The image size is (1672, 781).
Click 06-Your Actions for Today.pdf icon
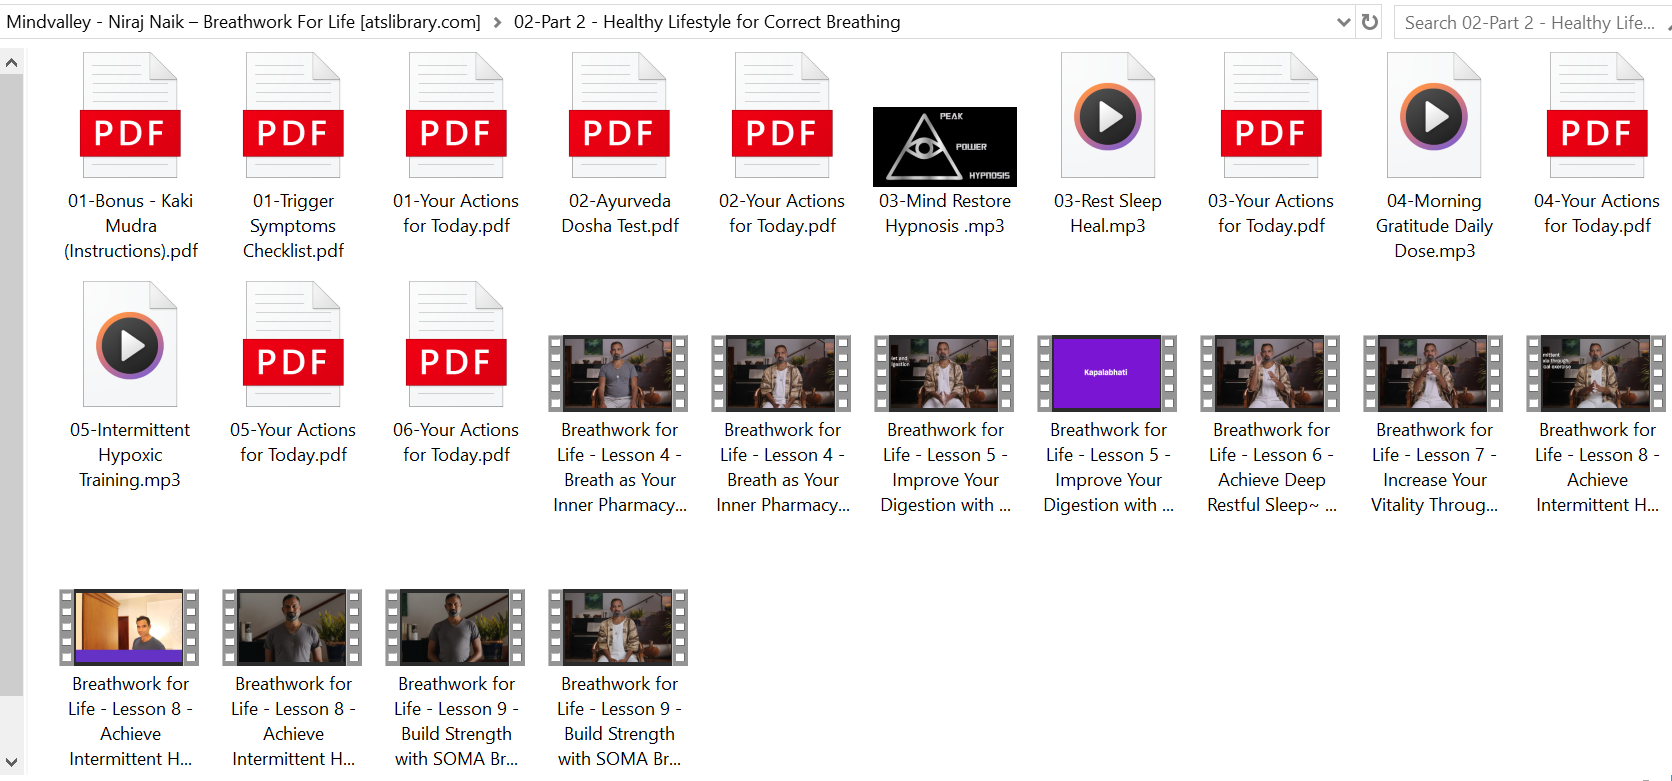tap(456, 345)
